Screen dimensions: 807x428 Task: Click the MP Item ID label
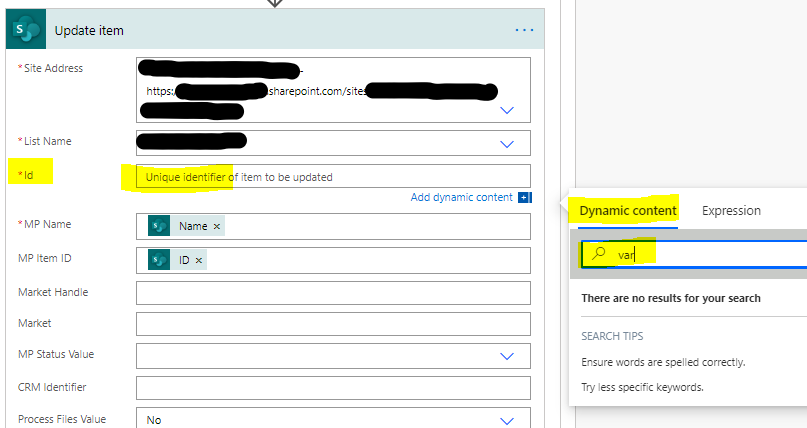[45, 258]
